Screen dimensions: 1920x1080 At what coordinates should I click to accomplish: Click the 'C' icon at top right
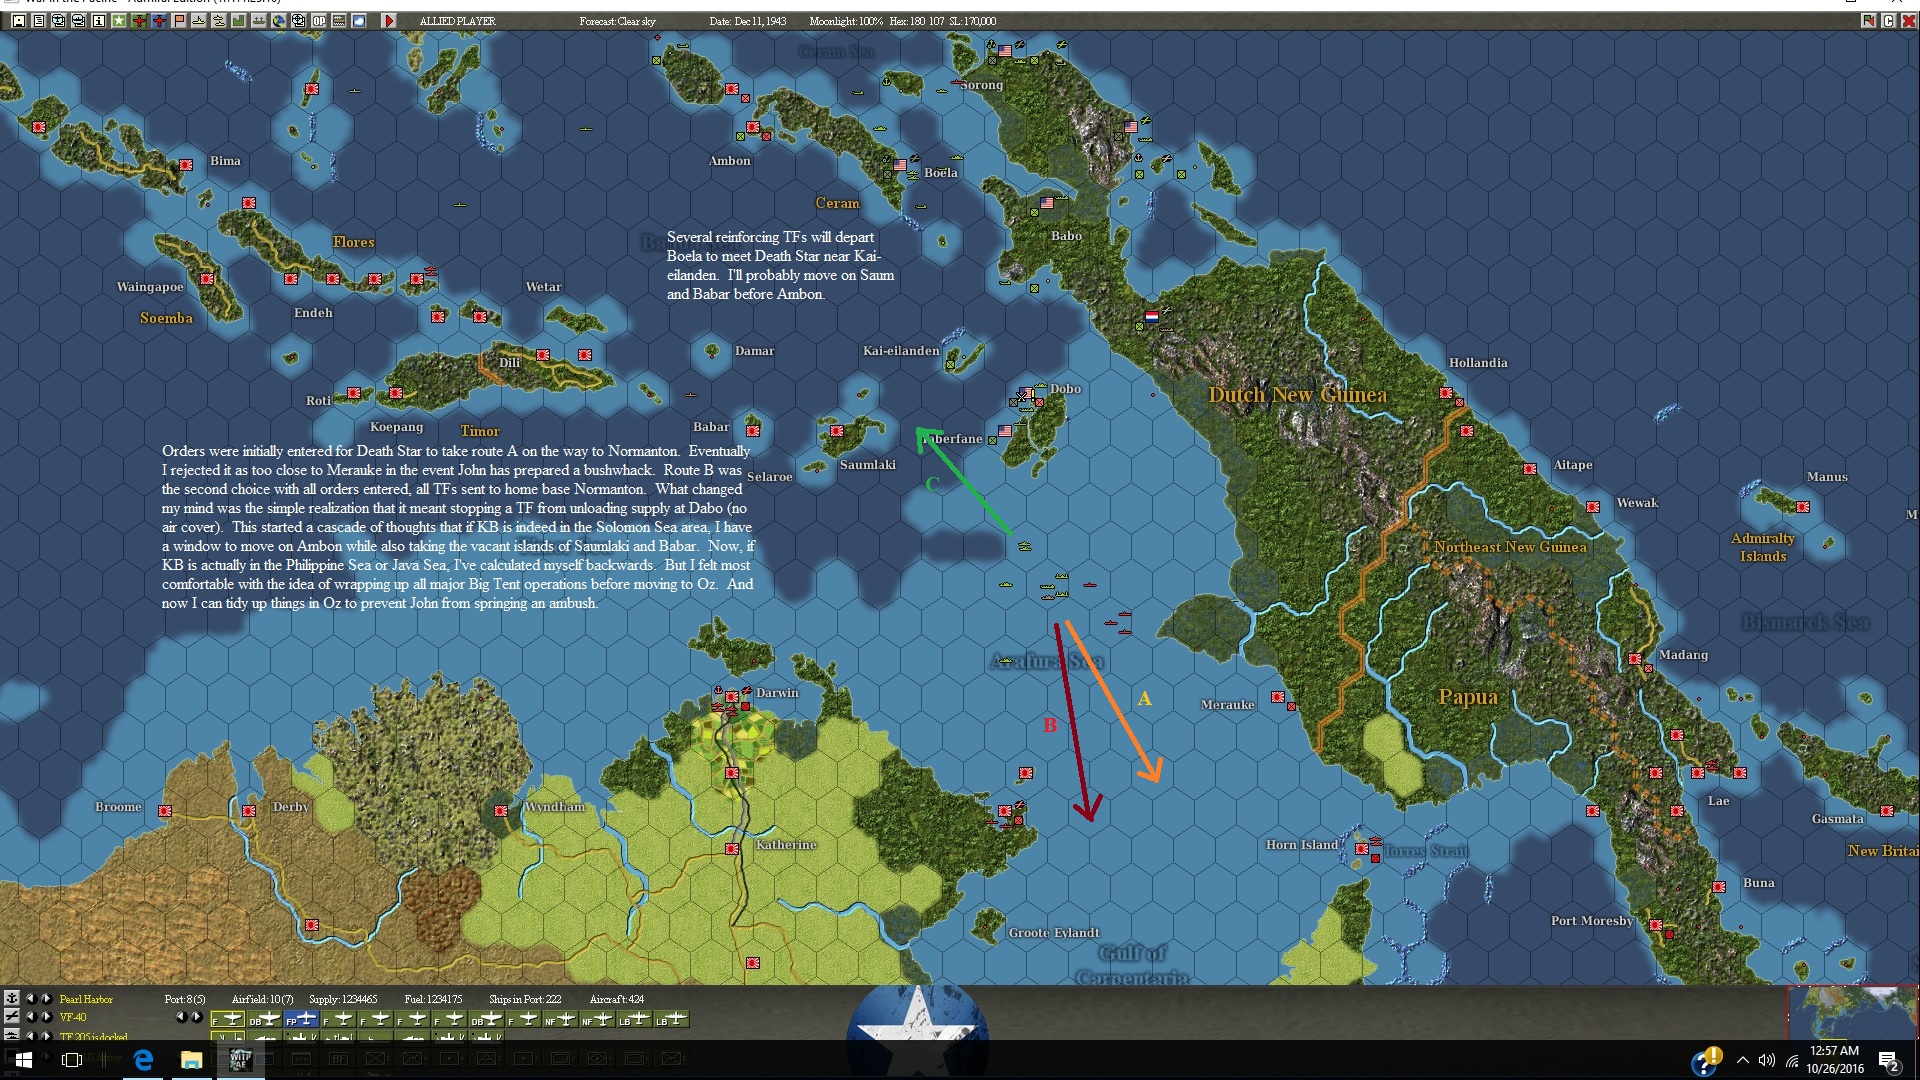[x=1888, y=21]
